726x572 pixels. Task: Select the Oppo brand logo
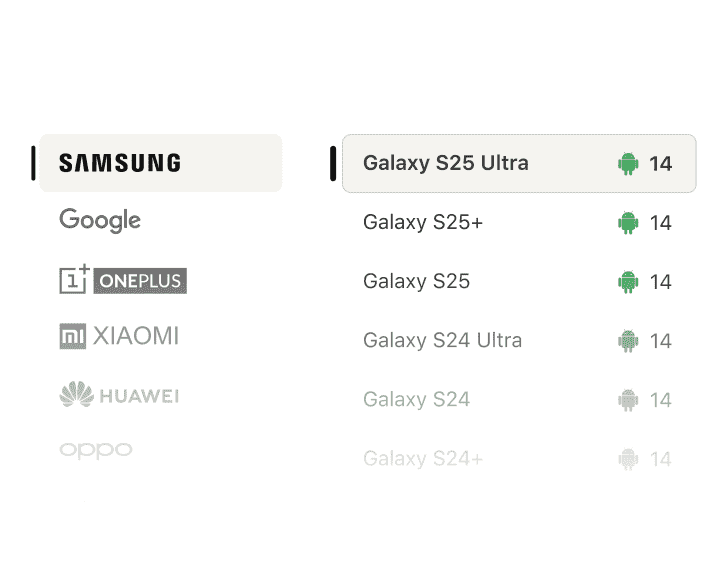tap(96, 450)
